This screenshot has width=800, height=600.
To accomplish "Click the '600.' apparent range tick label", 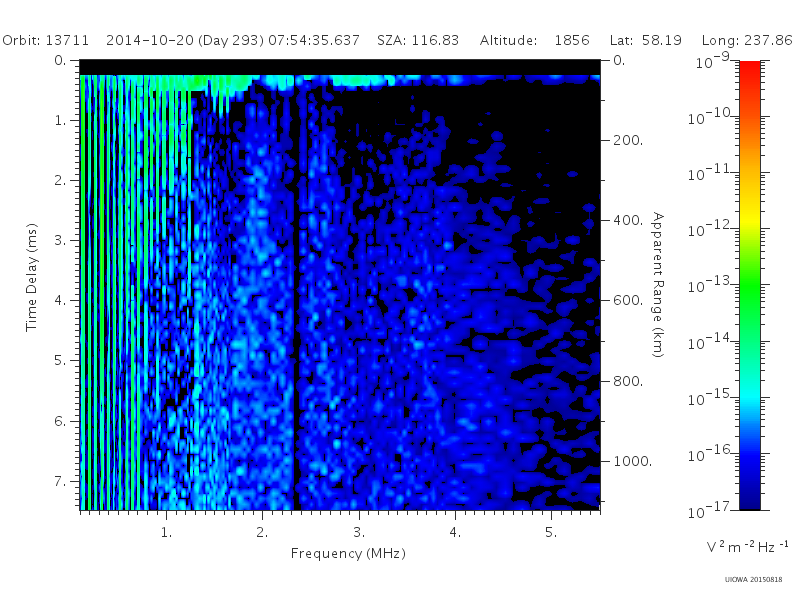I will coord(628,301).
